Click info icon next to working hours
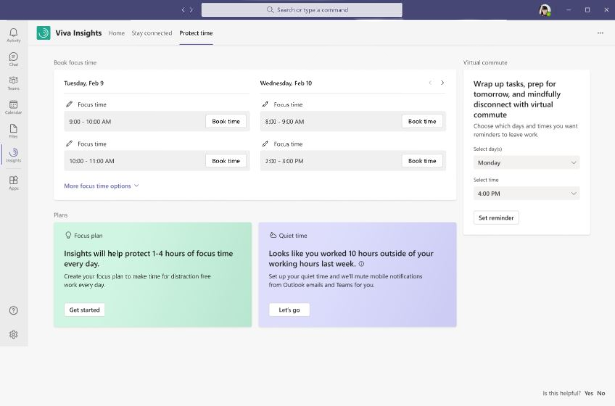Viewport: 615px width, 406px height. tap(361, 264)
